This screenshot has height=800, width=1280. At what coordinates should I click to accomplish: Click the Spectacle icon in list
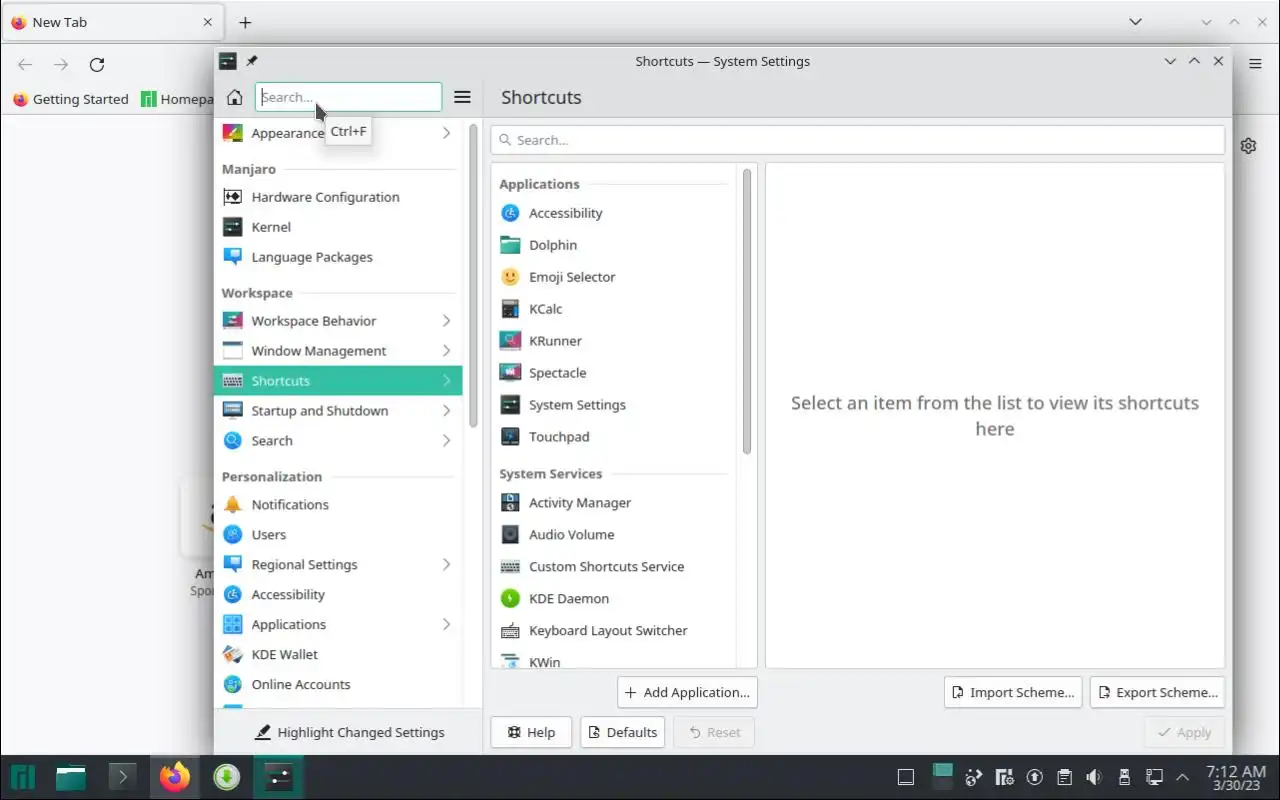[x=510, y=373]
